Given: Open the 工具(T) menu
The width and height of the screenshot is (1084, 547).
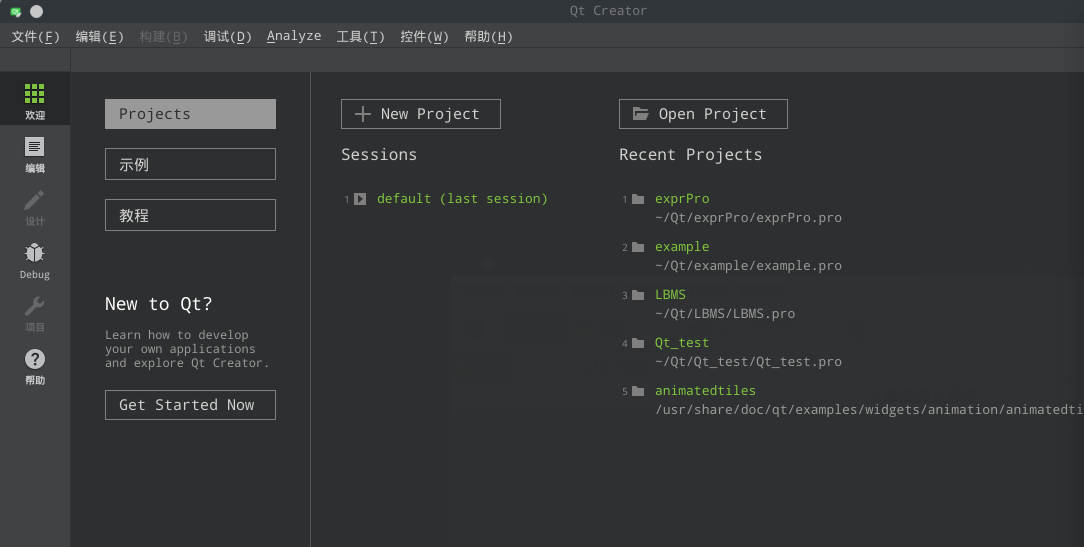Looking at the screenshot, I should pyautogui.click(x=360, y=37).
